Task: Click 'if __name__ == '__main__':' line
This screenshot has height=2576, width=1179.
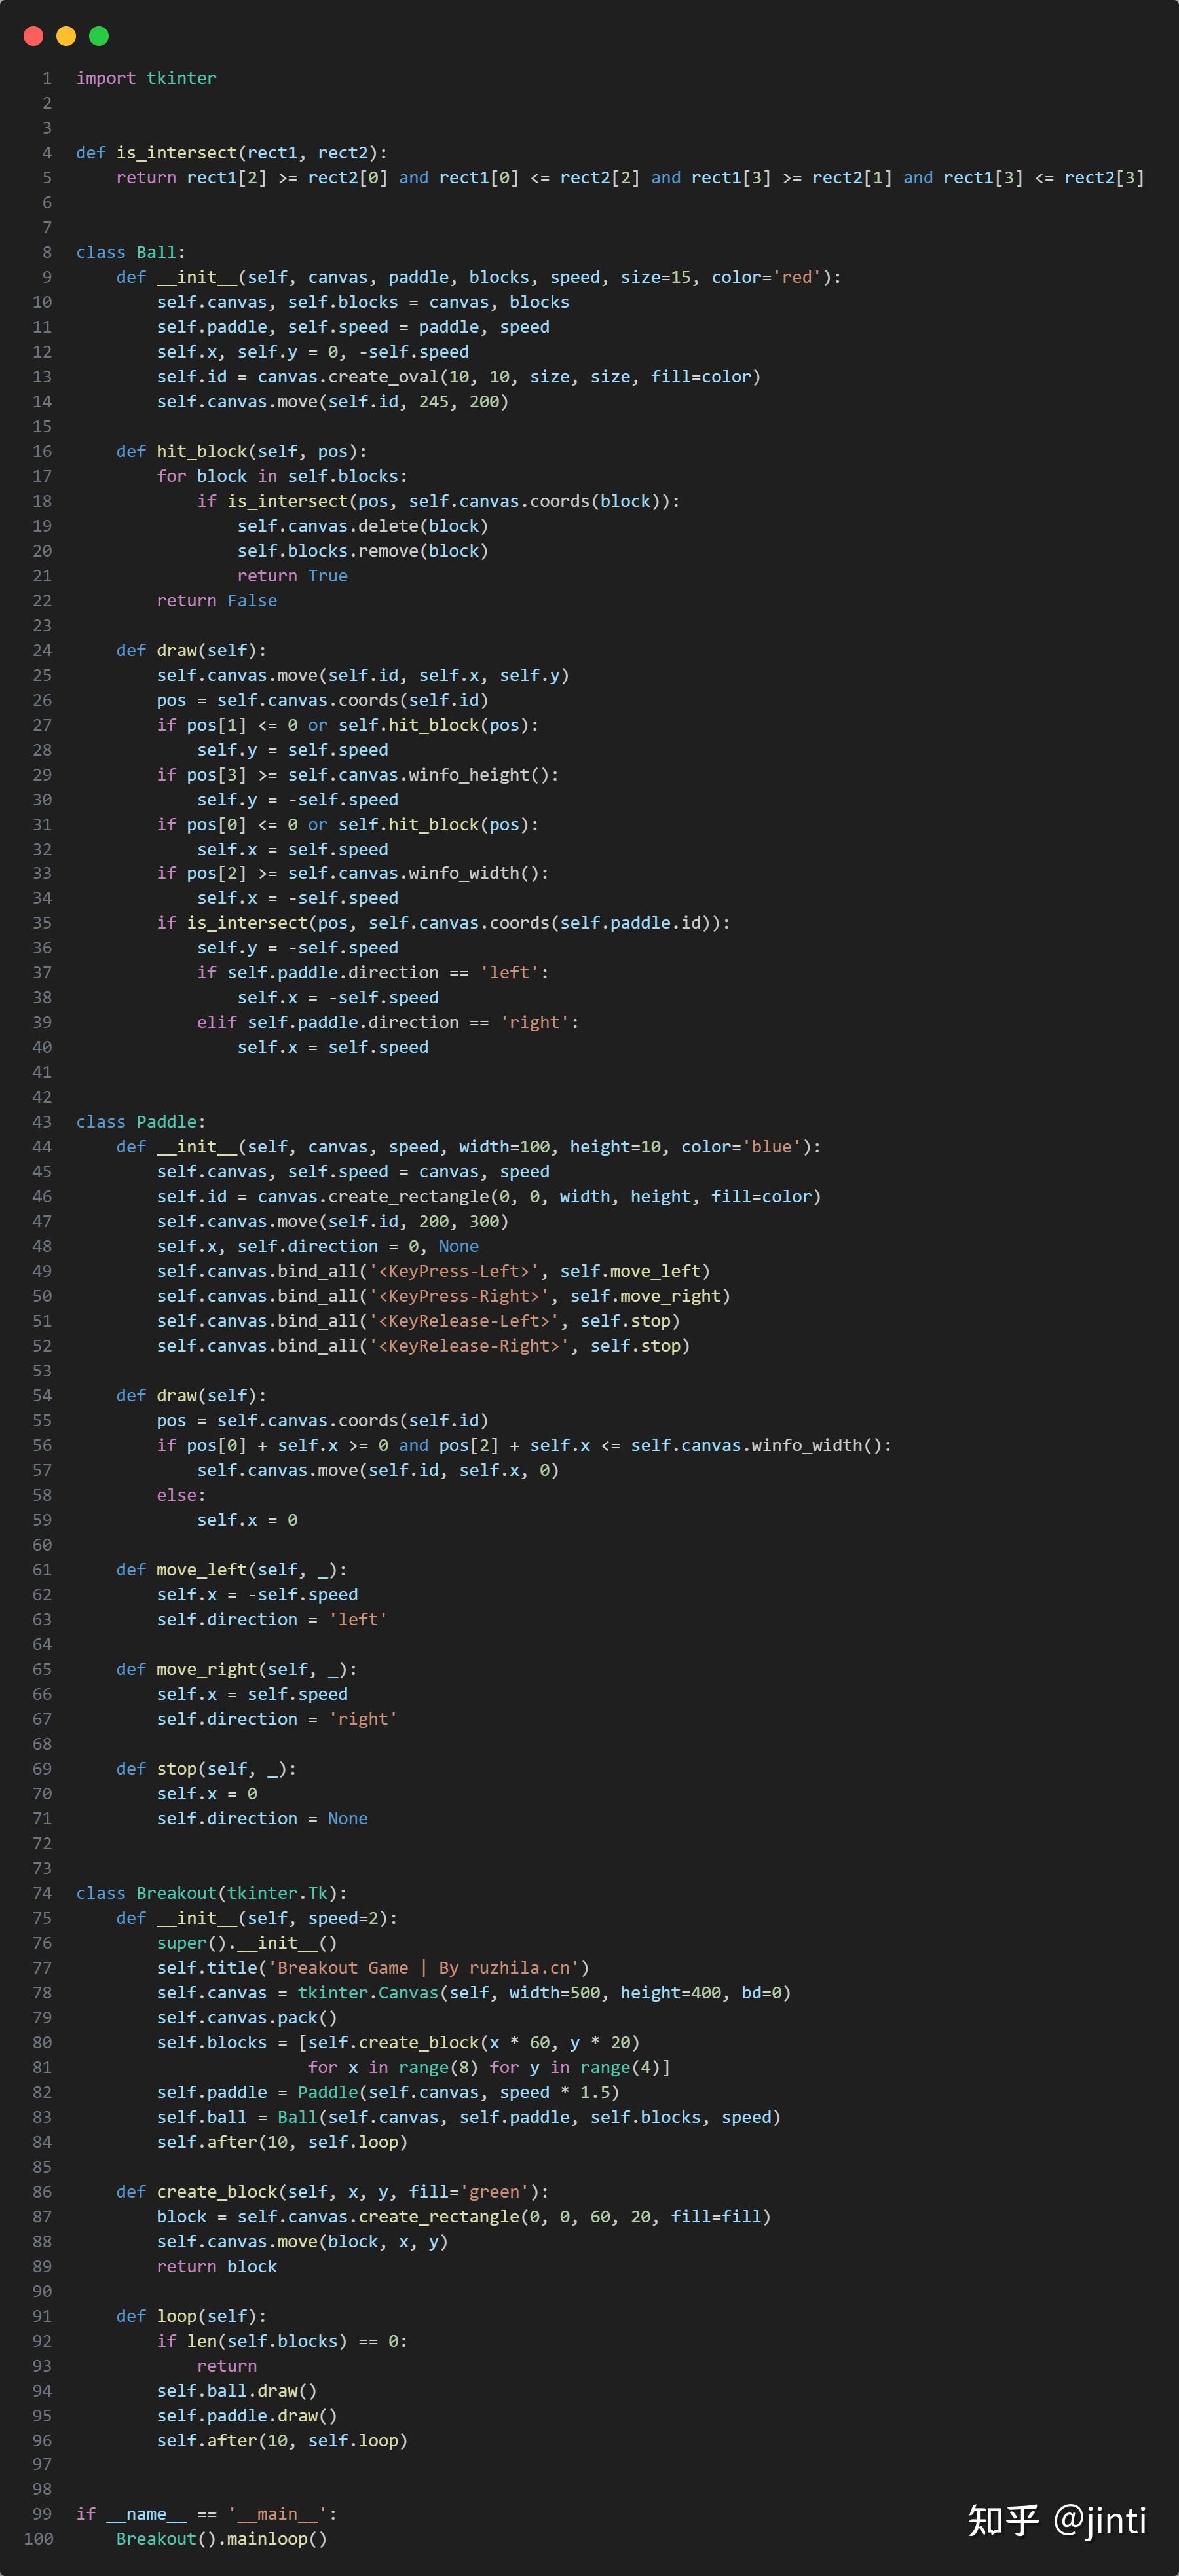Action: 207,2514
